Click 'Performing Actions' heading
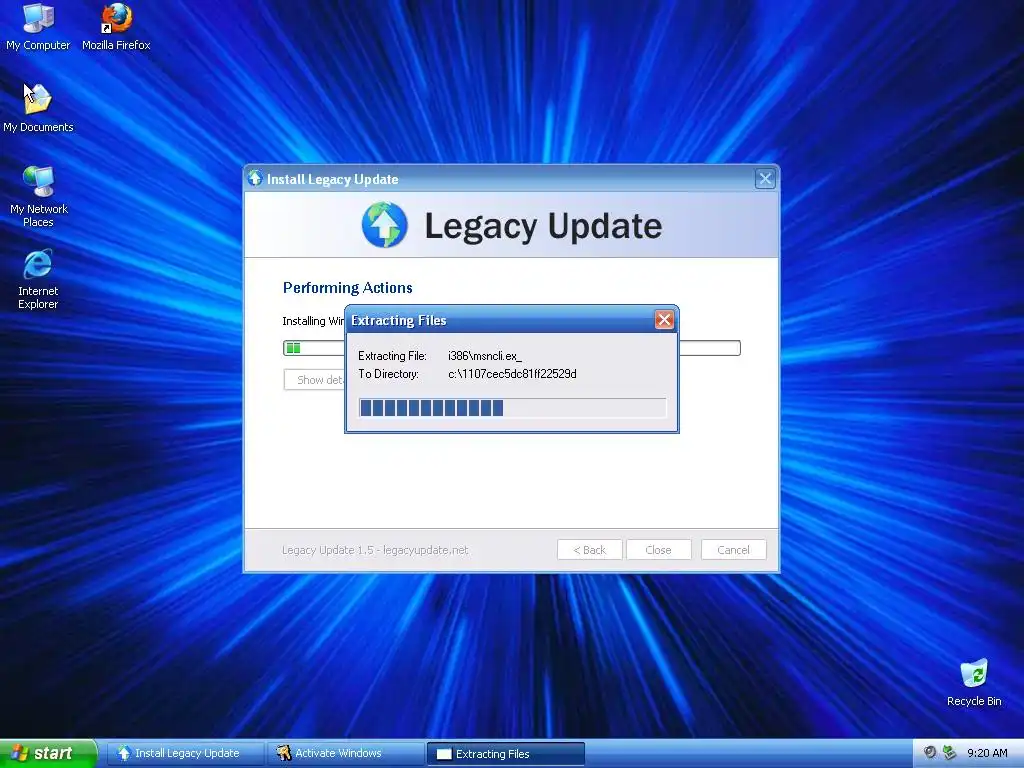 click(x=347, y=287)
